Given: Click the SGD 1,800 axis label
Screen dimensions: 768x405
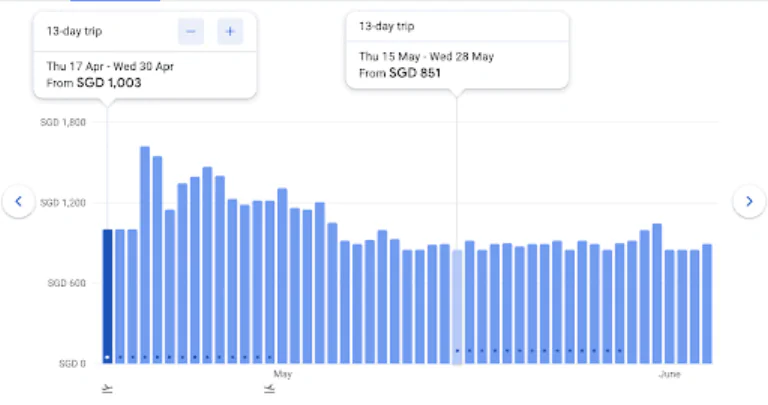Looking at the screenshot, I should (x=62, y=122).
